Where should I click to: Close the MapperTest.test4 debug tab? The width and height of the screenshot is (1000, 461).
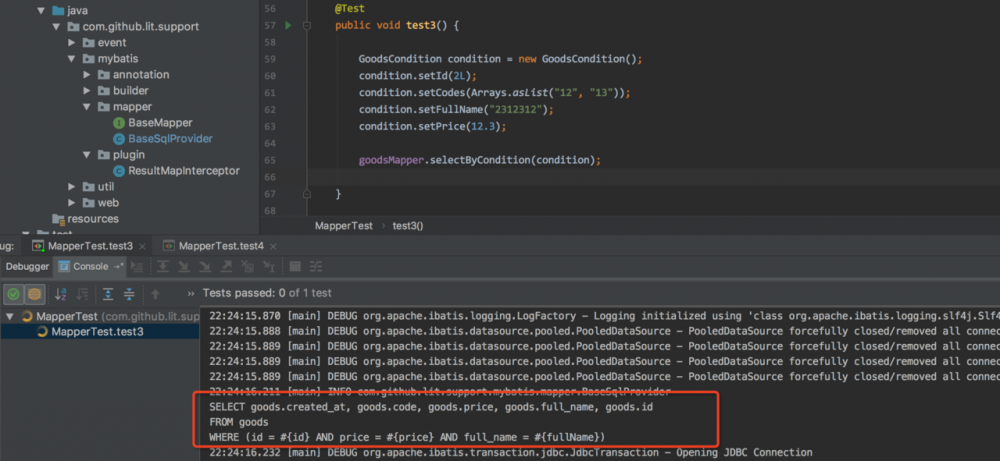pyautogui.click(x=273, y=246)
